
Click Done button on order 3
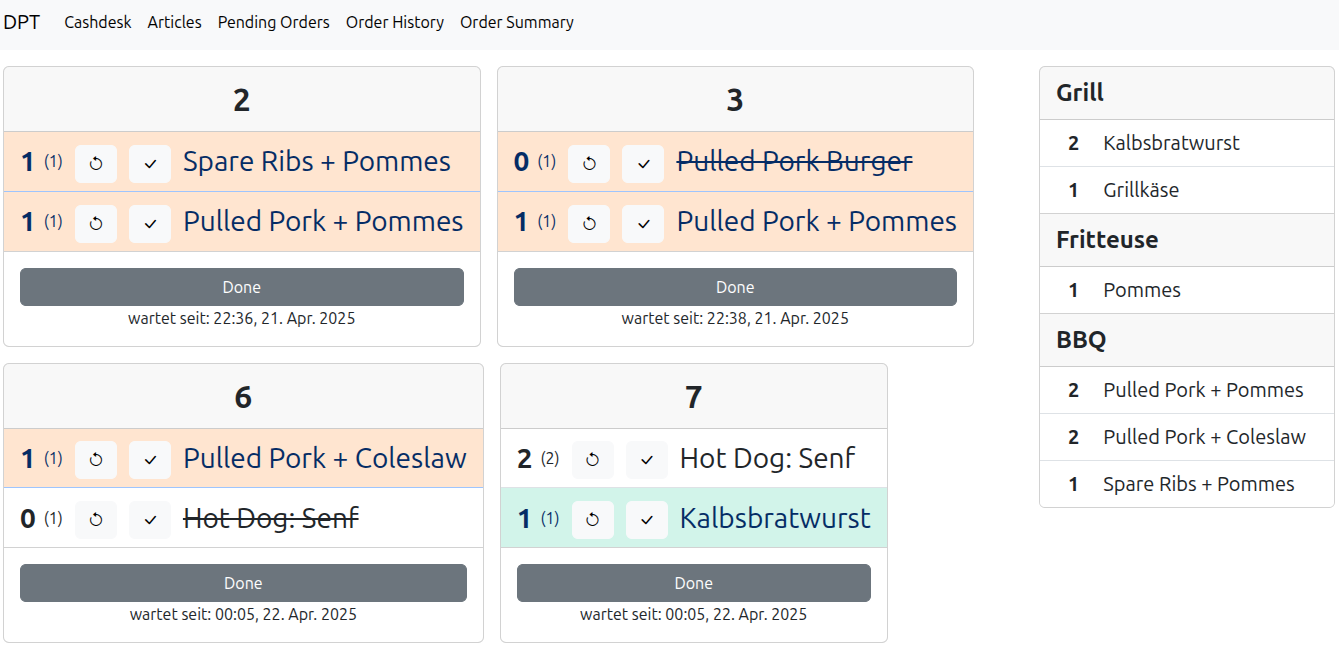(x=735, y=287)
